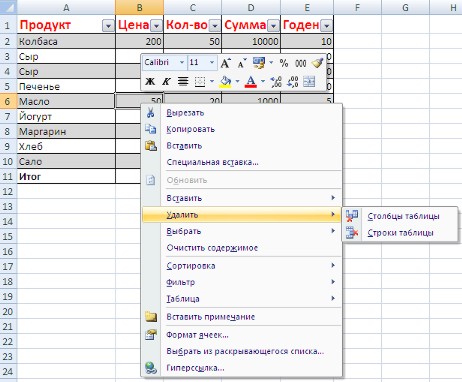Open the Calibri font name dropdown
462x382 pixels.
tap(182, 62)
